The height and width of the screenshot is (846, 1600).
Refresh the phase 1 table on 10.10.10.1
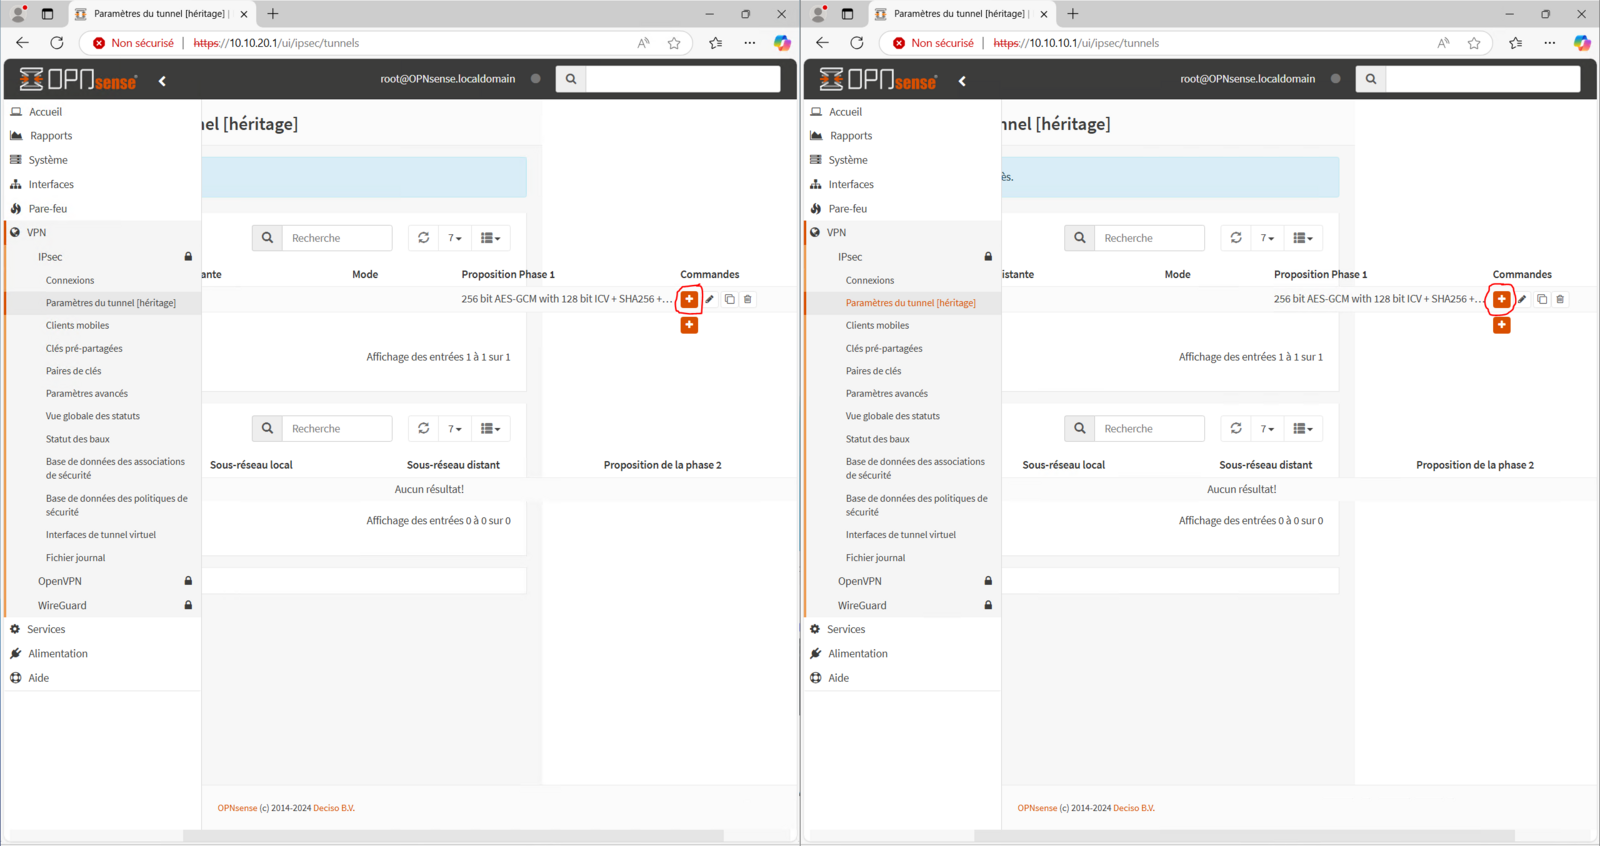(1236, 238)
